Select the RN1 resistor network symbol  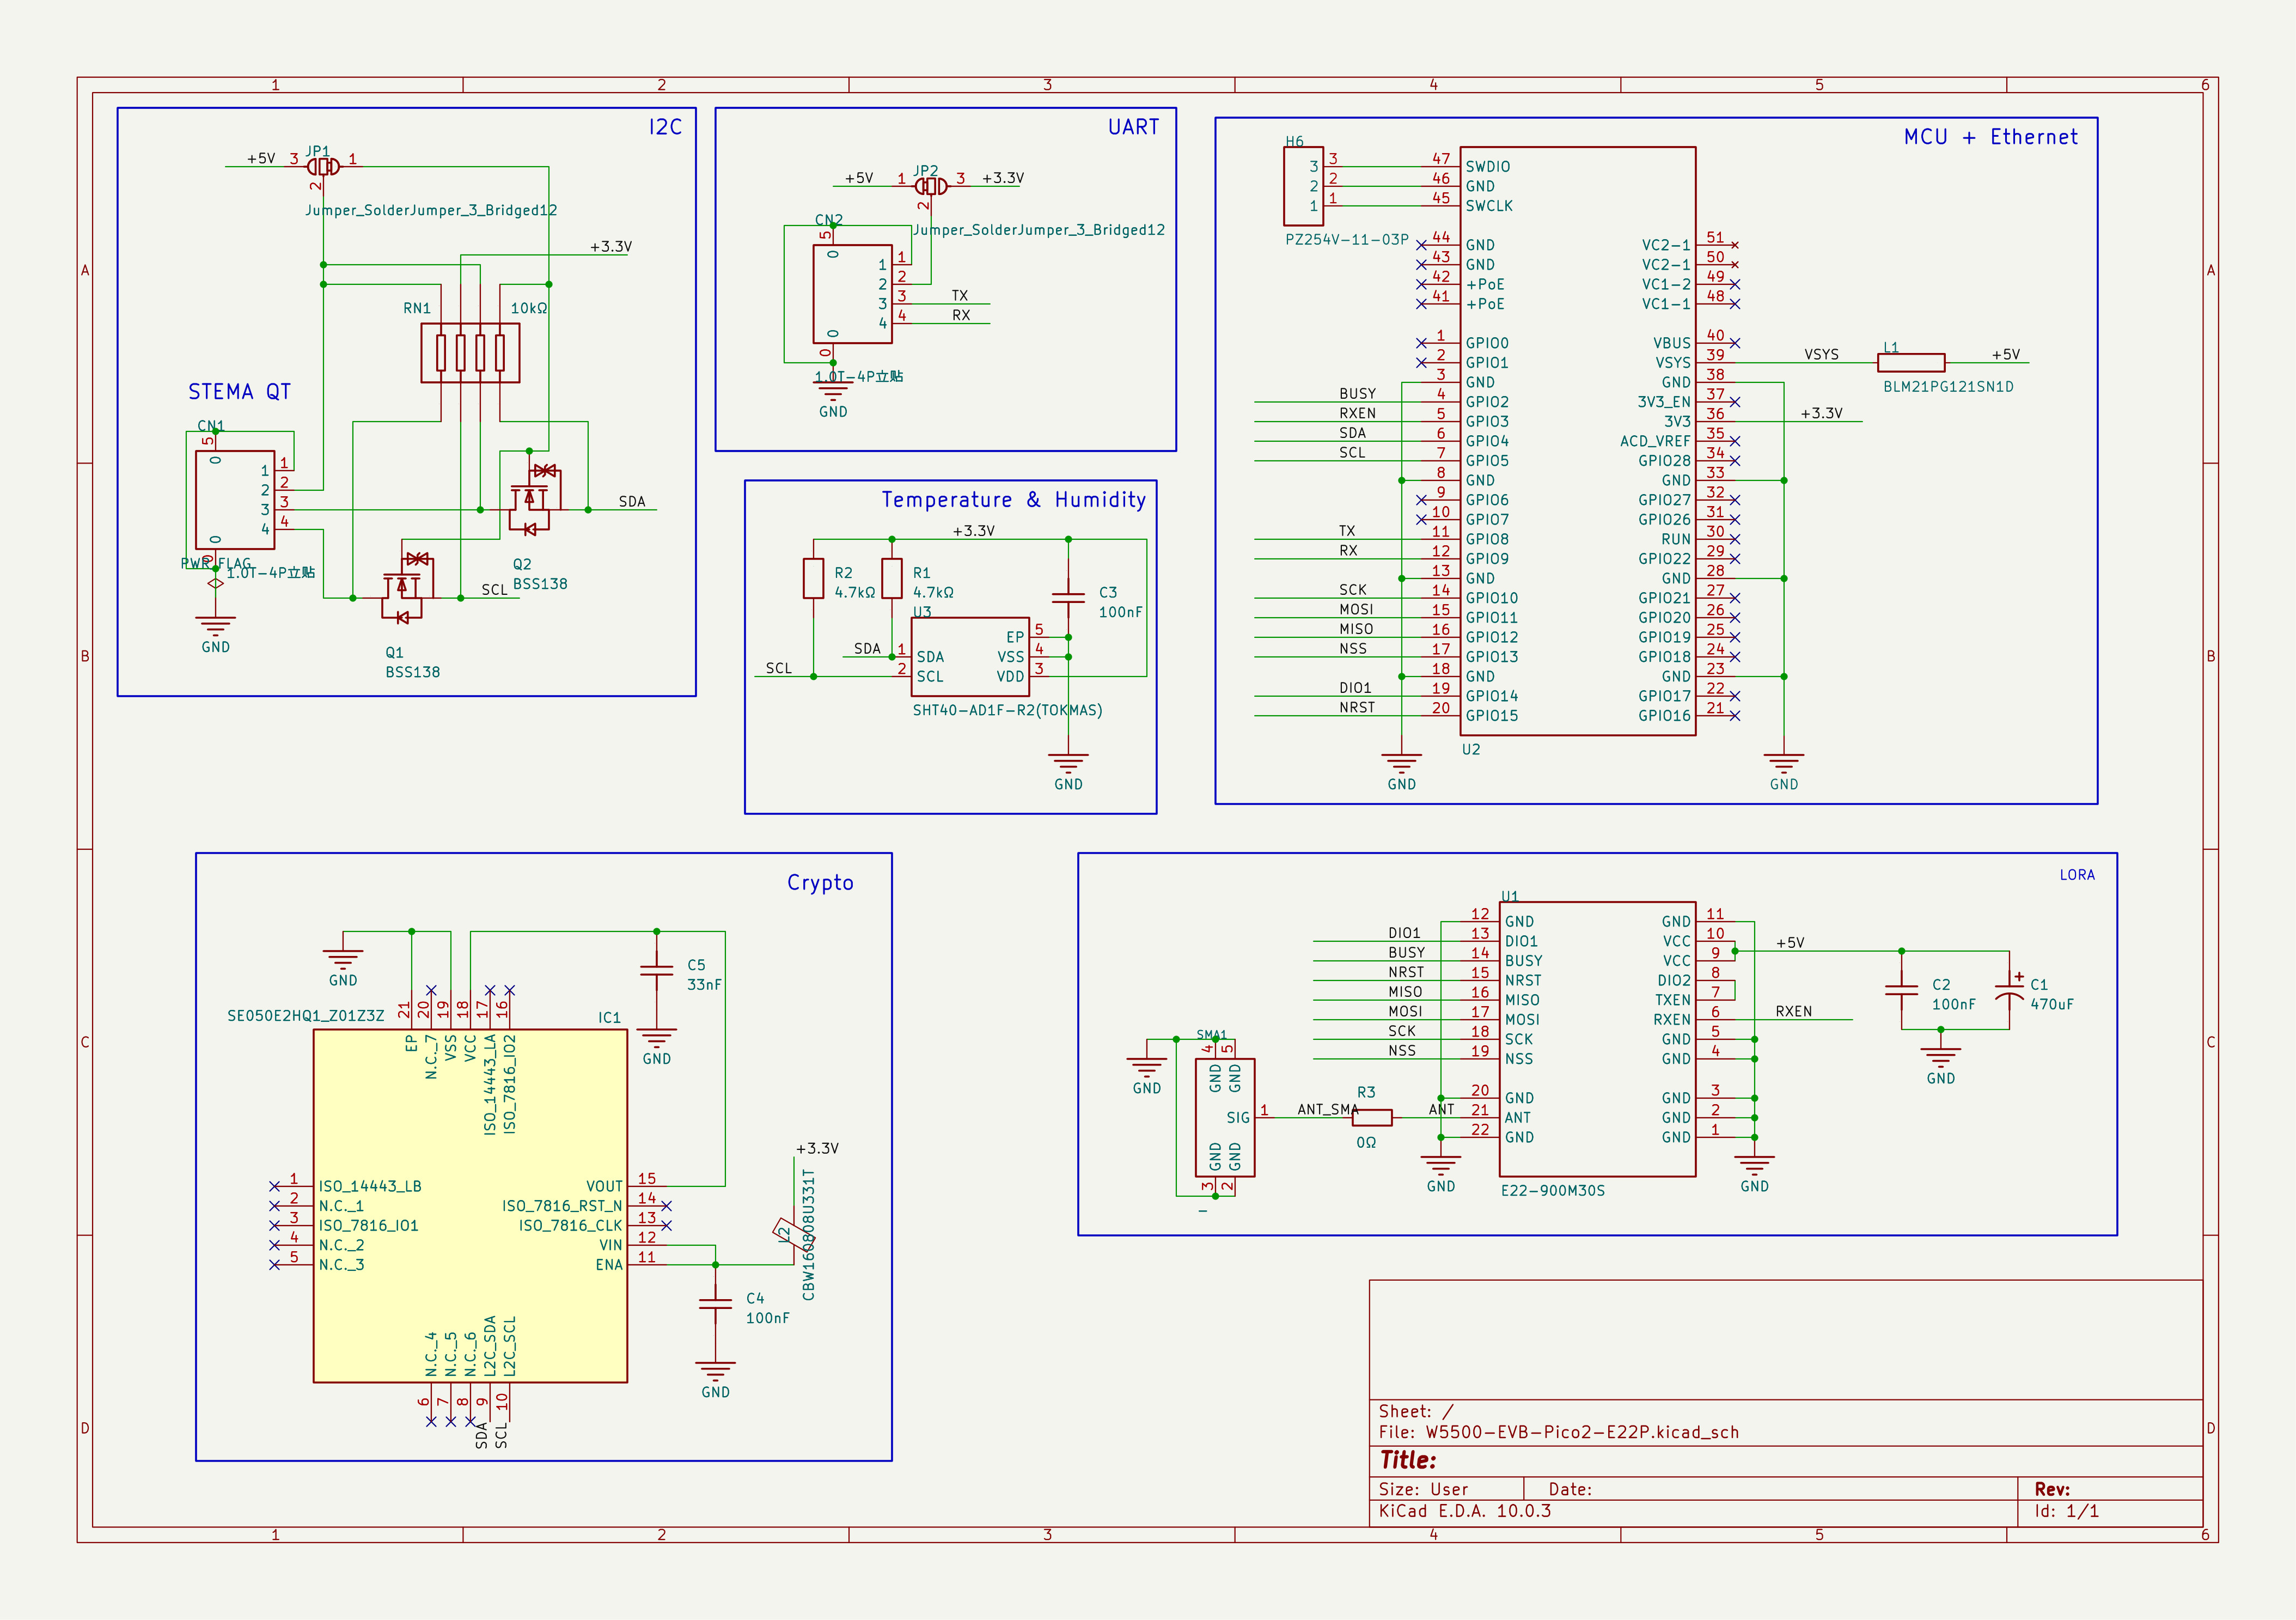tap(470, 353)
